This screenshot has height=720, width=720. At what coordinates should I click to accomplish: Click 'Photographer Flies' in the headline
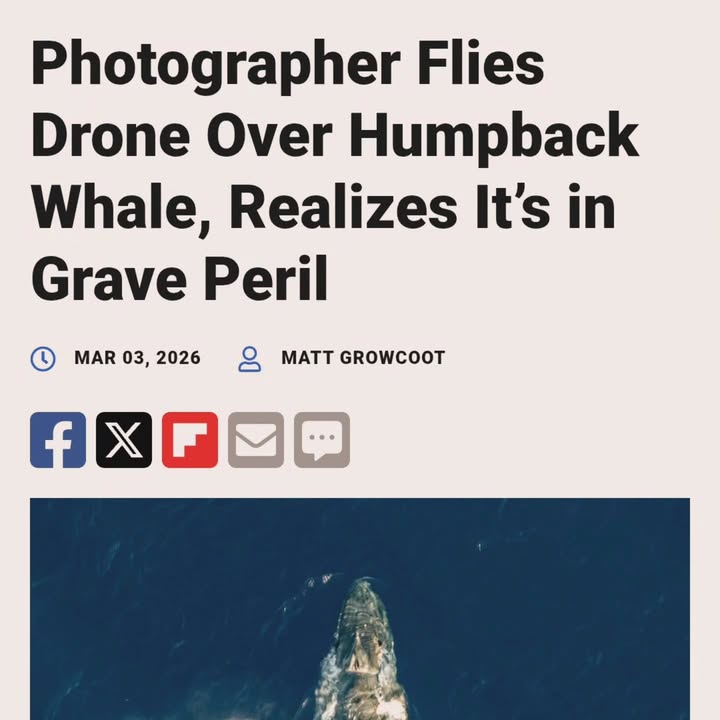287,64
